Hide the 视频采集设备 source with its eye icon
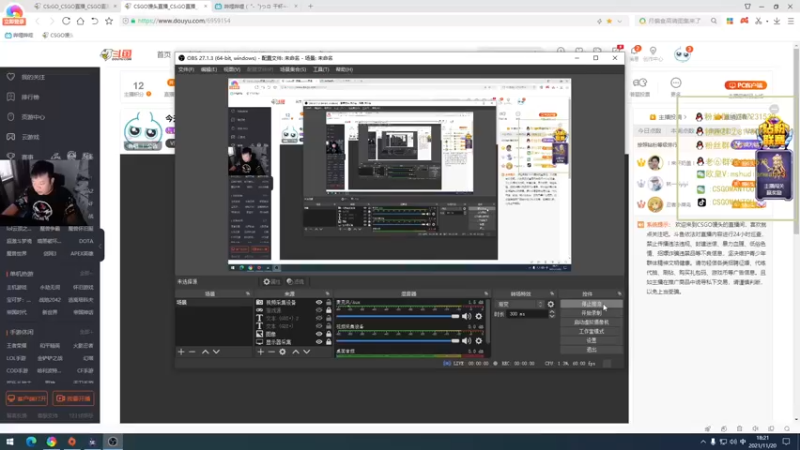This screenshot has width=800, height=450. [x=319, y=303]
